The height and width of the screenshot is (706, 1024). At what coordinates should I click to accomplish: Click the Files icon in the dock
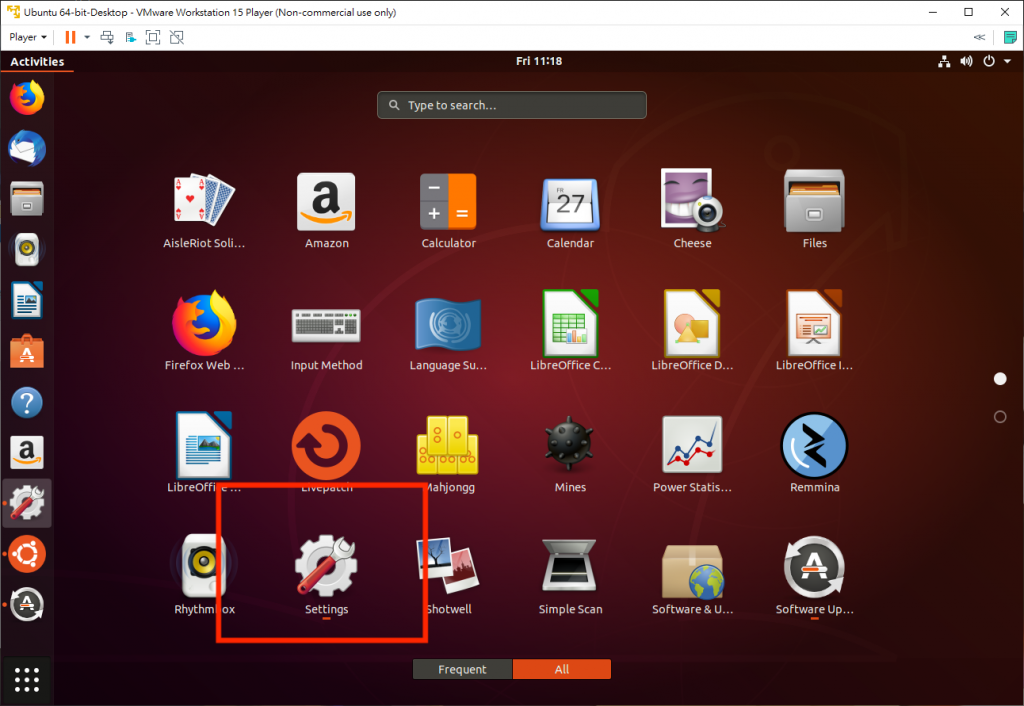pyautogui.click(x=27, y=199)
